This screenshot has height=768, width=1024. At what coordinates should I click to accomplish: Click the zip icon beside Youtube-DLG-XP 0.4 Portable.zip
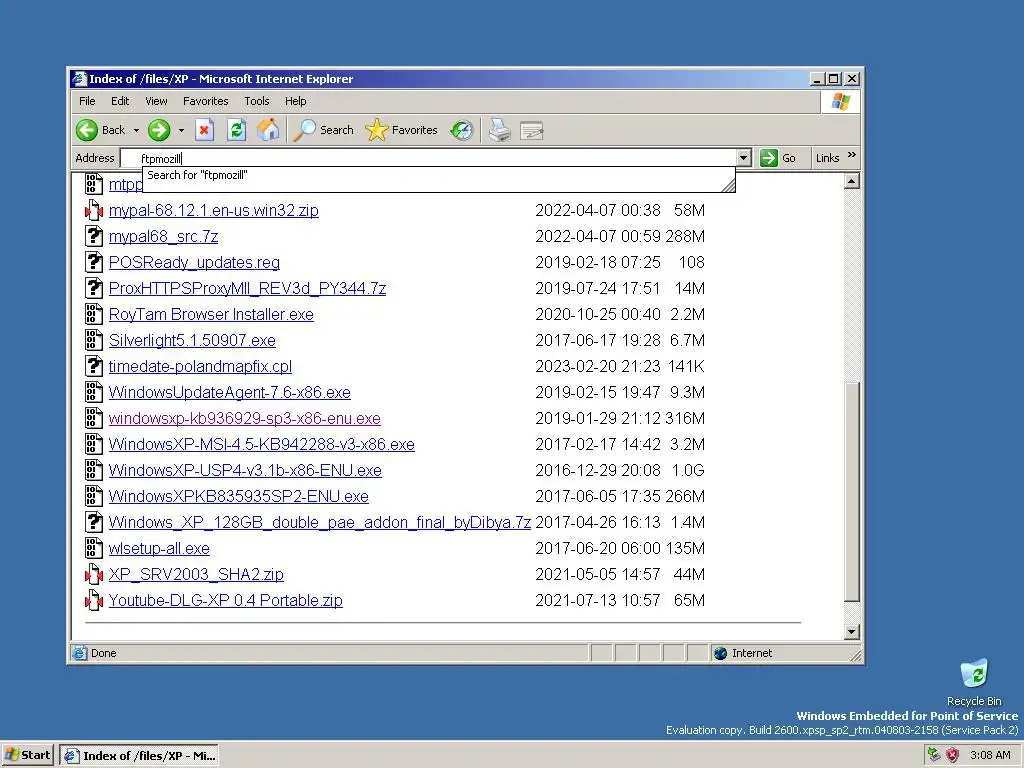[x=94, y=600]
